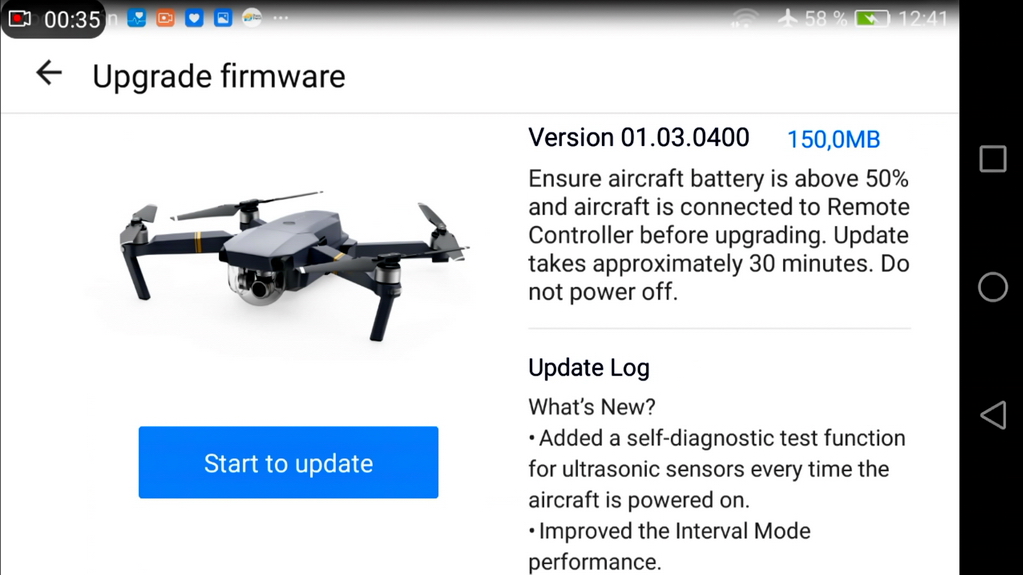The width and height of the screenshot is (1023, 575).
Task: Tap the screen recording timer indicator
Action: point(53,19)
